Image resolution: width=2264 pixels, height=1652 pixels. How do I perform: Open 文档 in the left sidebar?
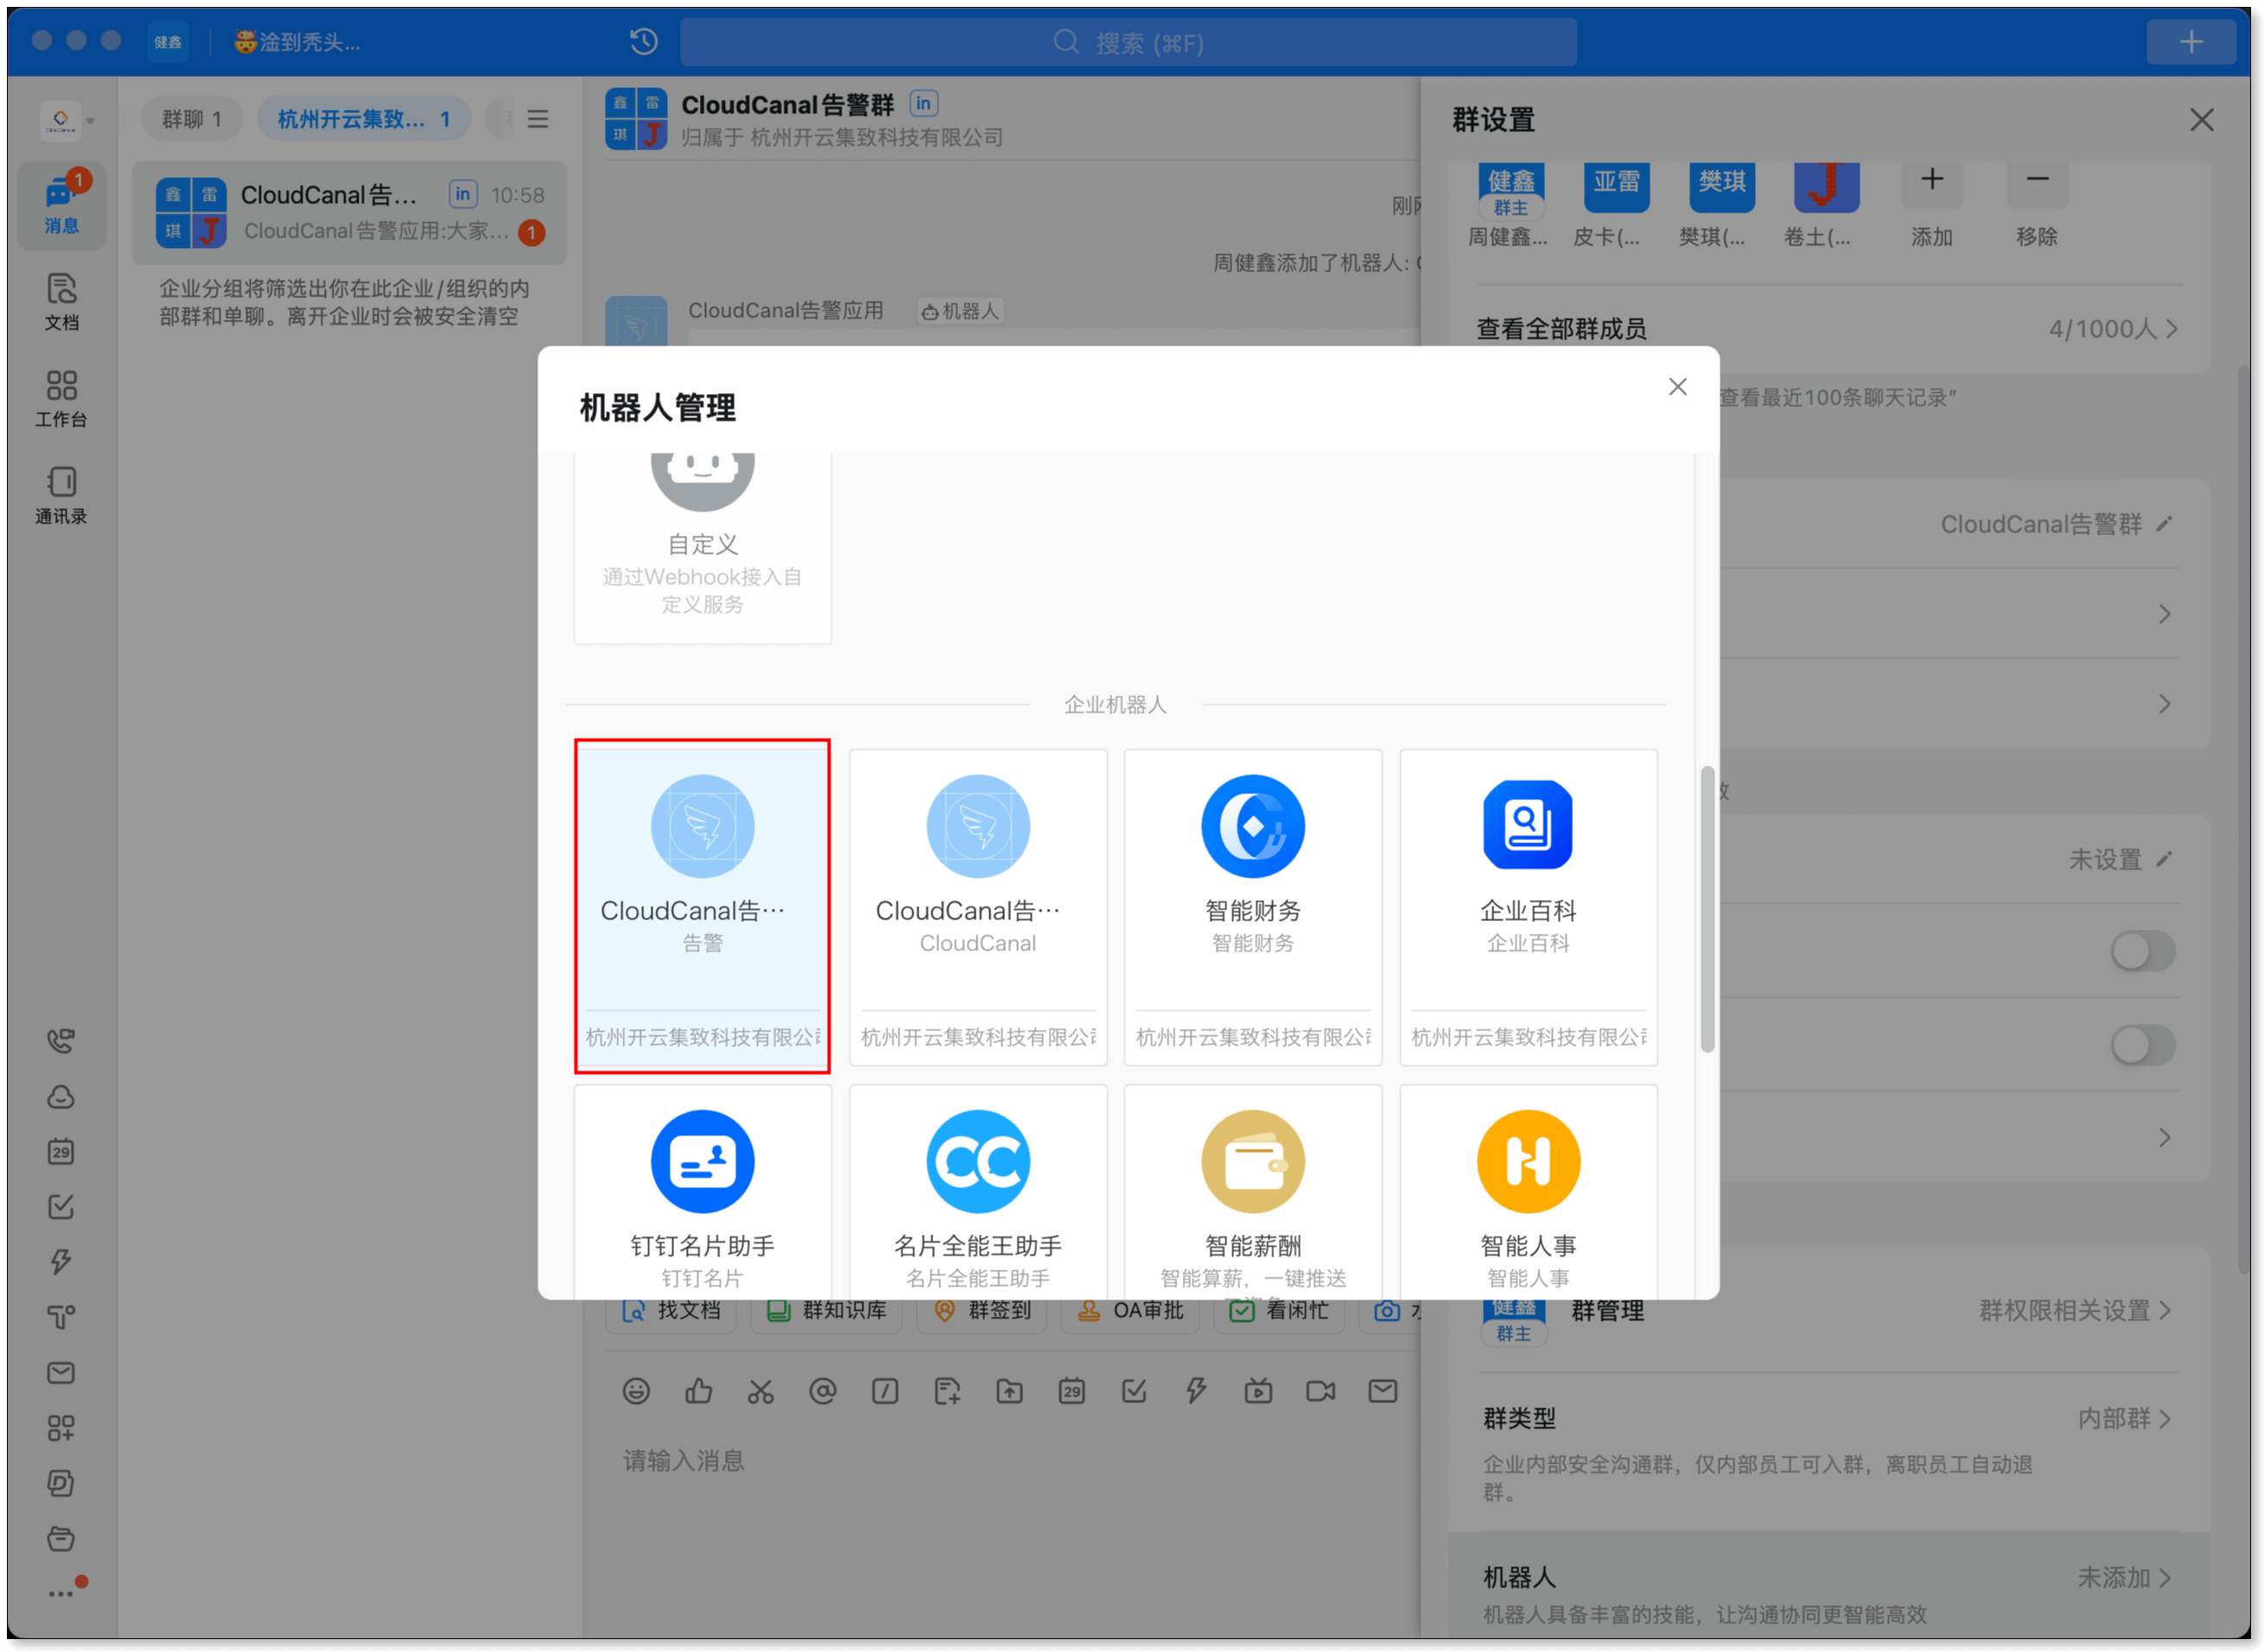(61, 301)
